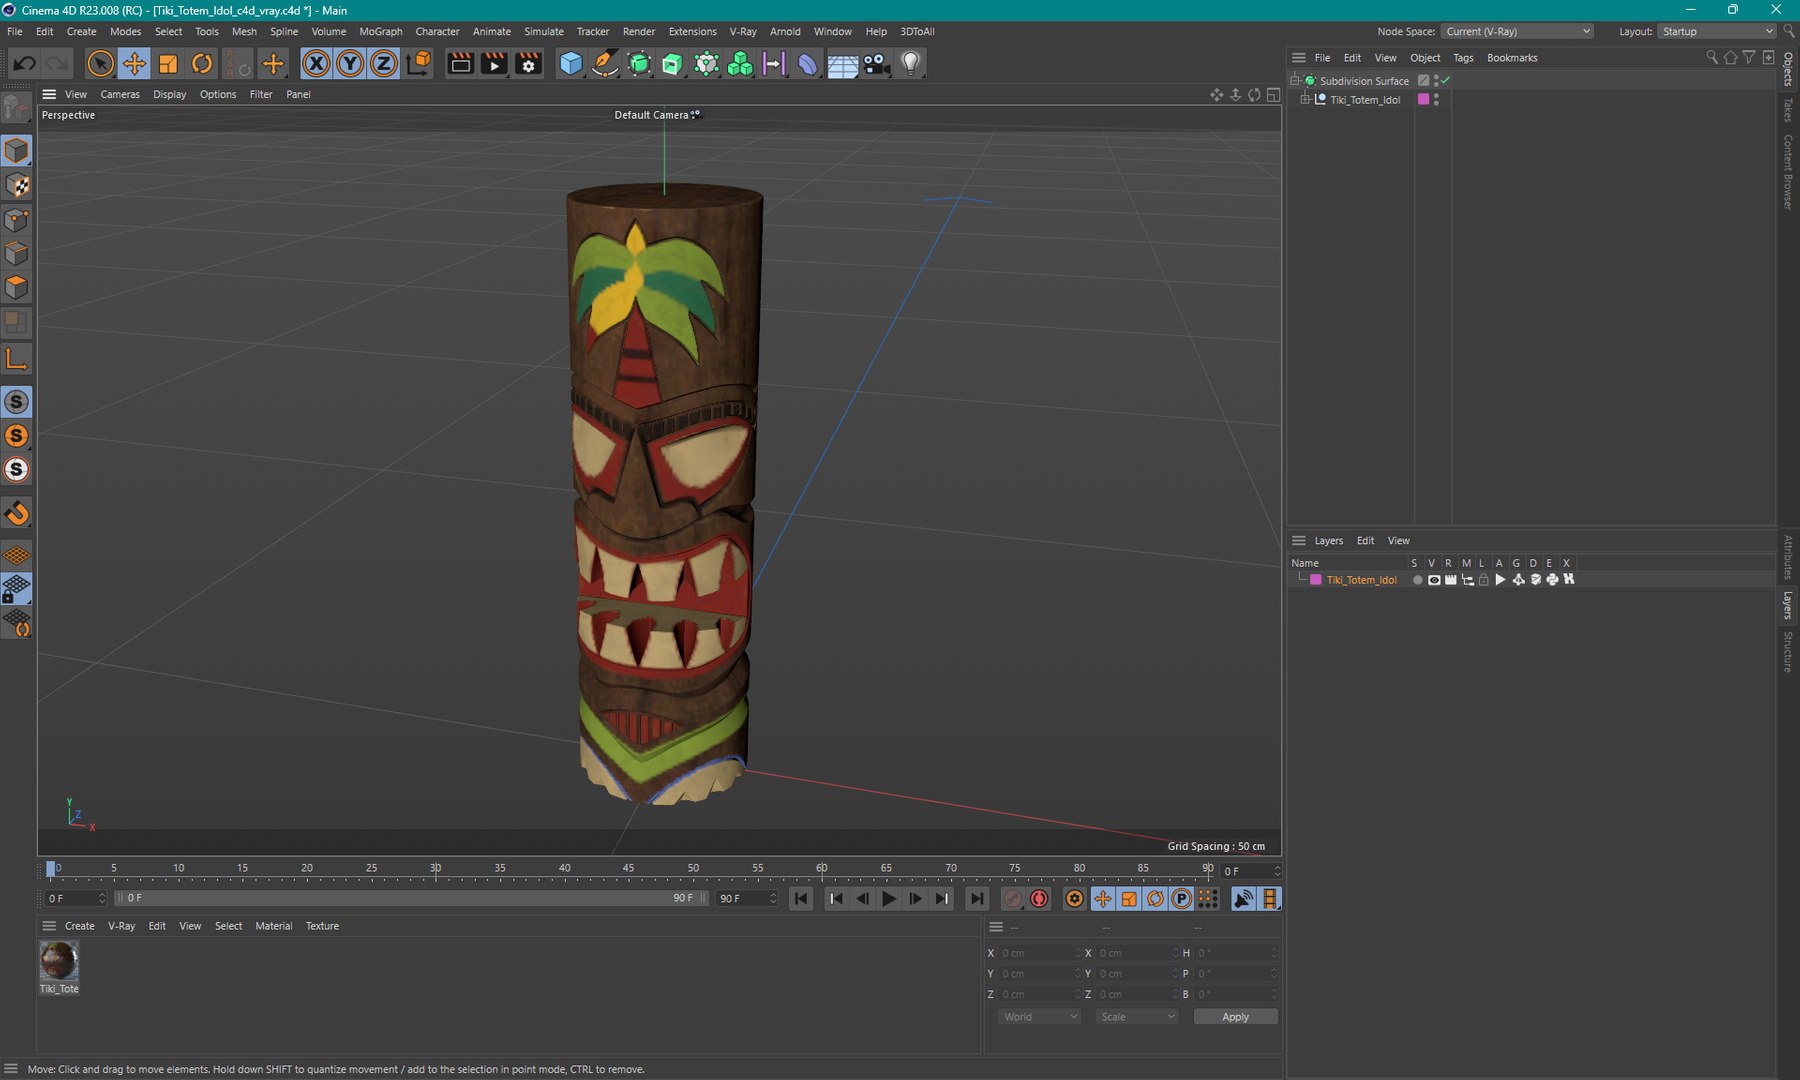1800x1080 pixels.
Task: Open Edit Render Settings
Action: point(528,64)
